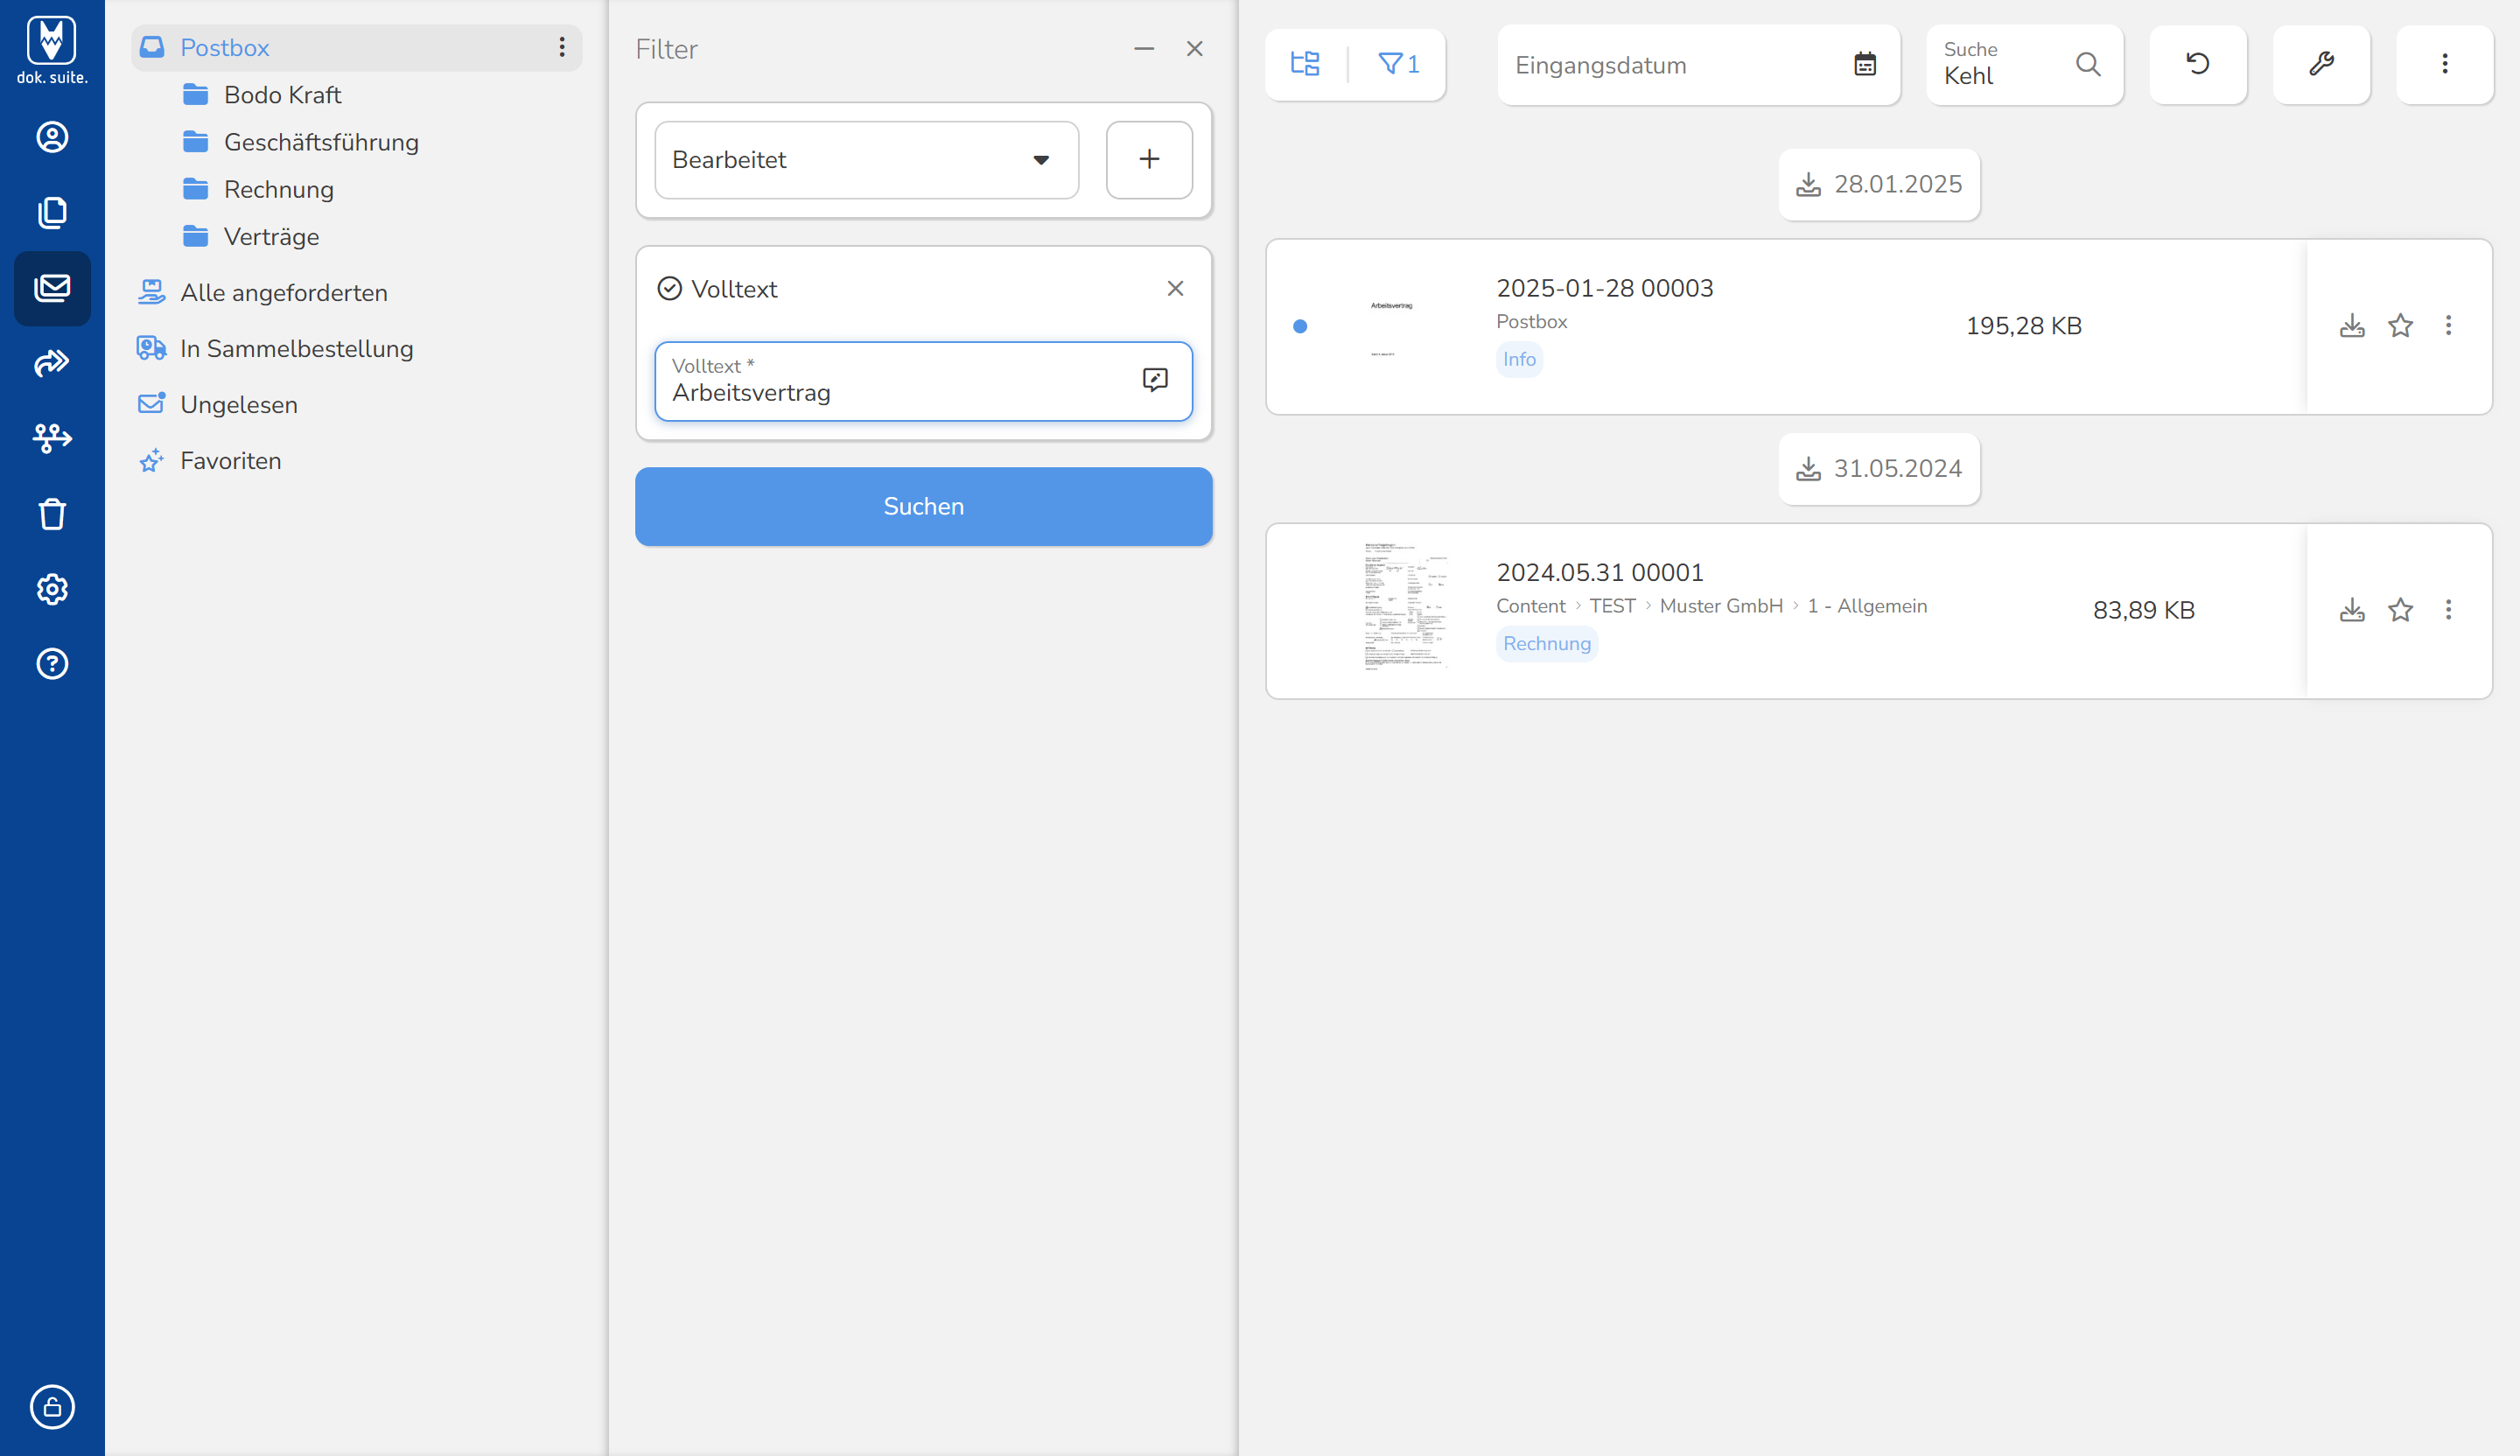Open Postbox three-dot options menu
Viewport: 2520px width, 1456px height.
[562, 47]
